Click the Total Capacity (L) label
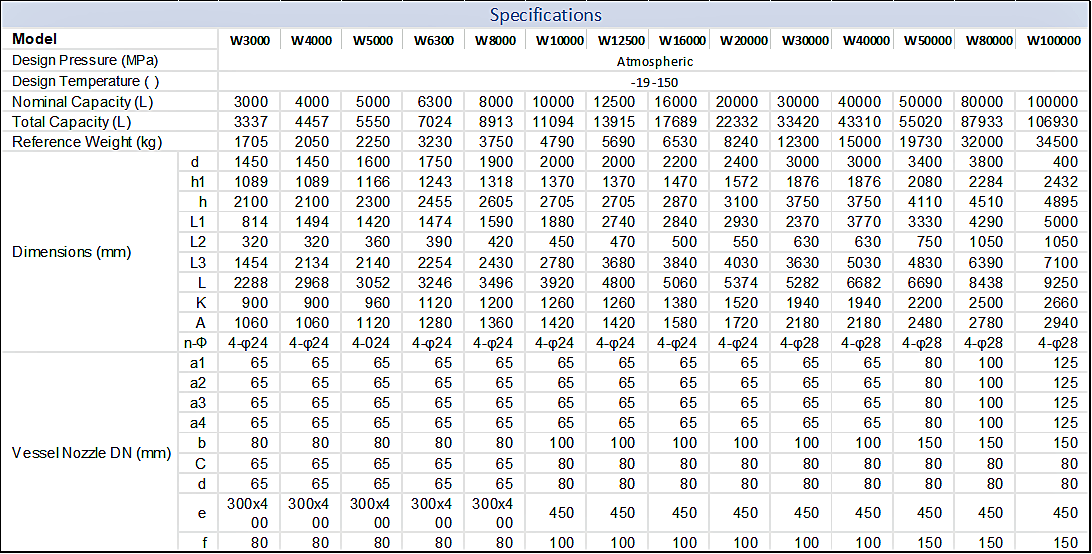Image resolution: width=1092 pixels, height=554 pixels. [71, 122]
